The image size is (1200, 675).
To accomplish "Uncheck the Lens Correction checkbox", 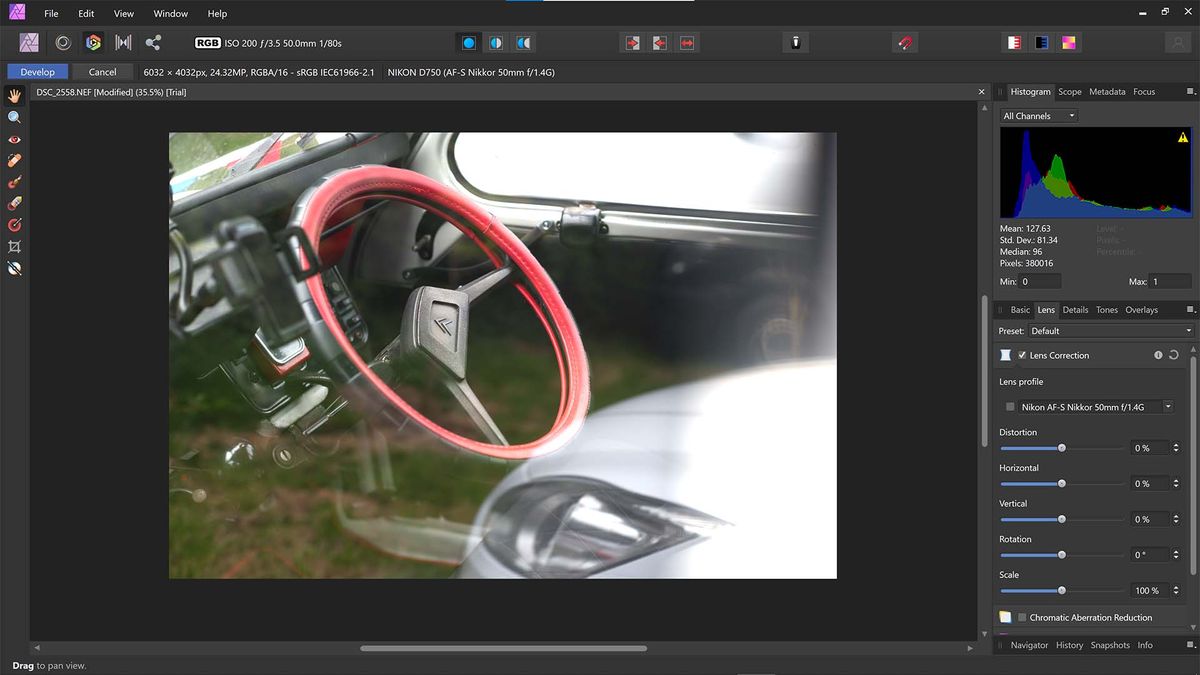I will pyautogui.click(x=1021, y=355).
